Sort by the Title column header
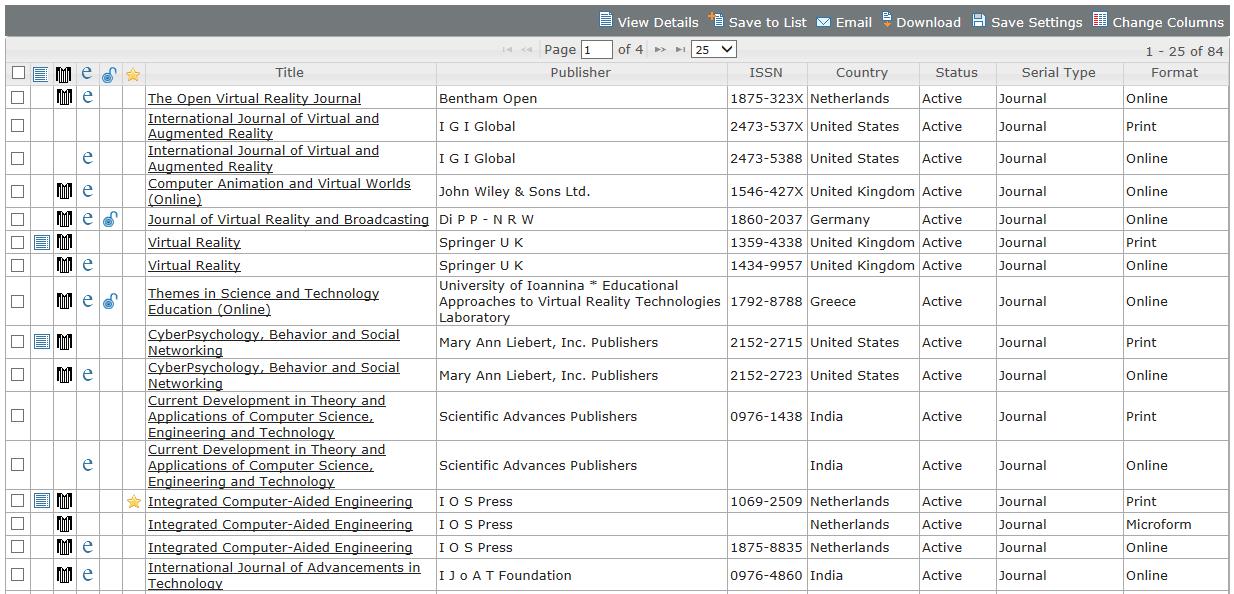Viewport: 1234px width, 594px height. coord(290,73)
